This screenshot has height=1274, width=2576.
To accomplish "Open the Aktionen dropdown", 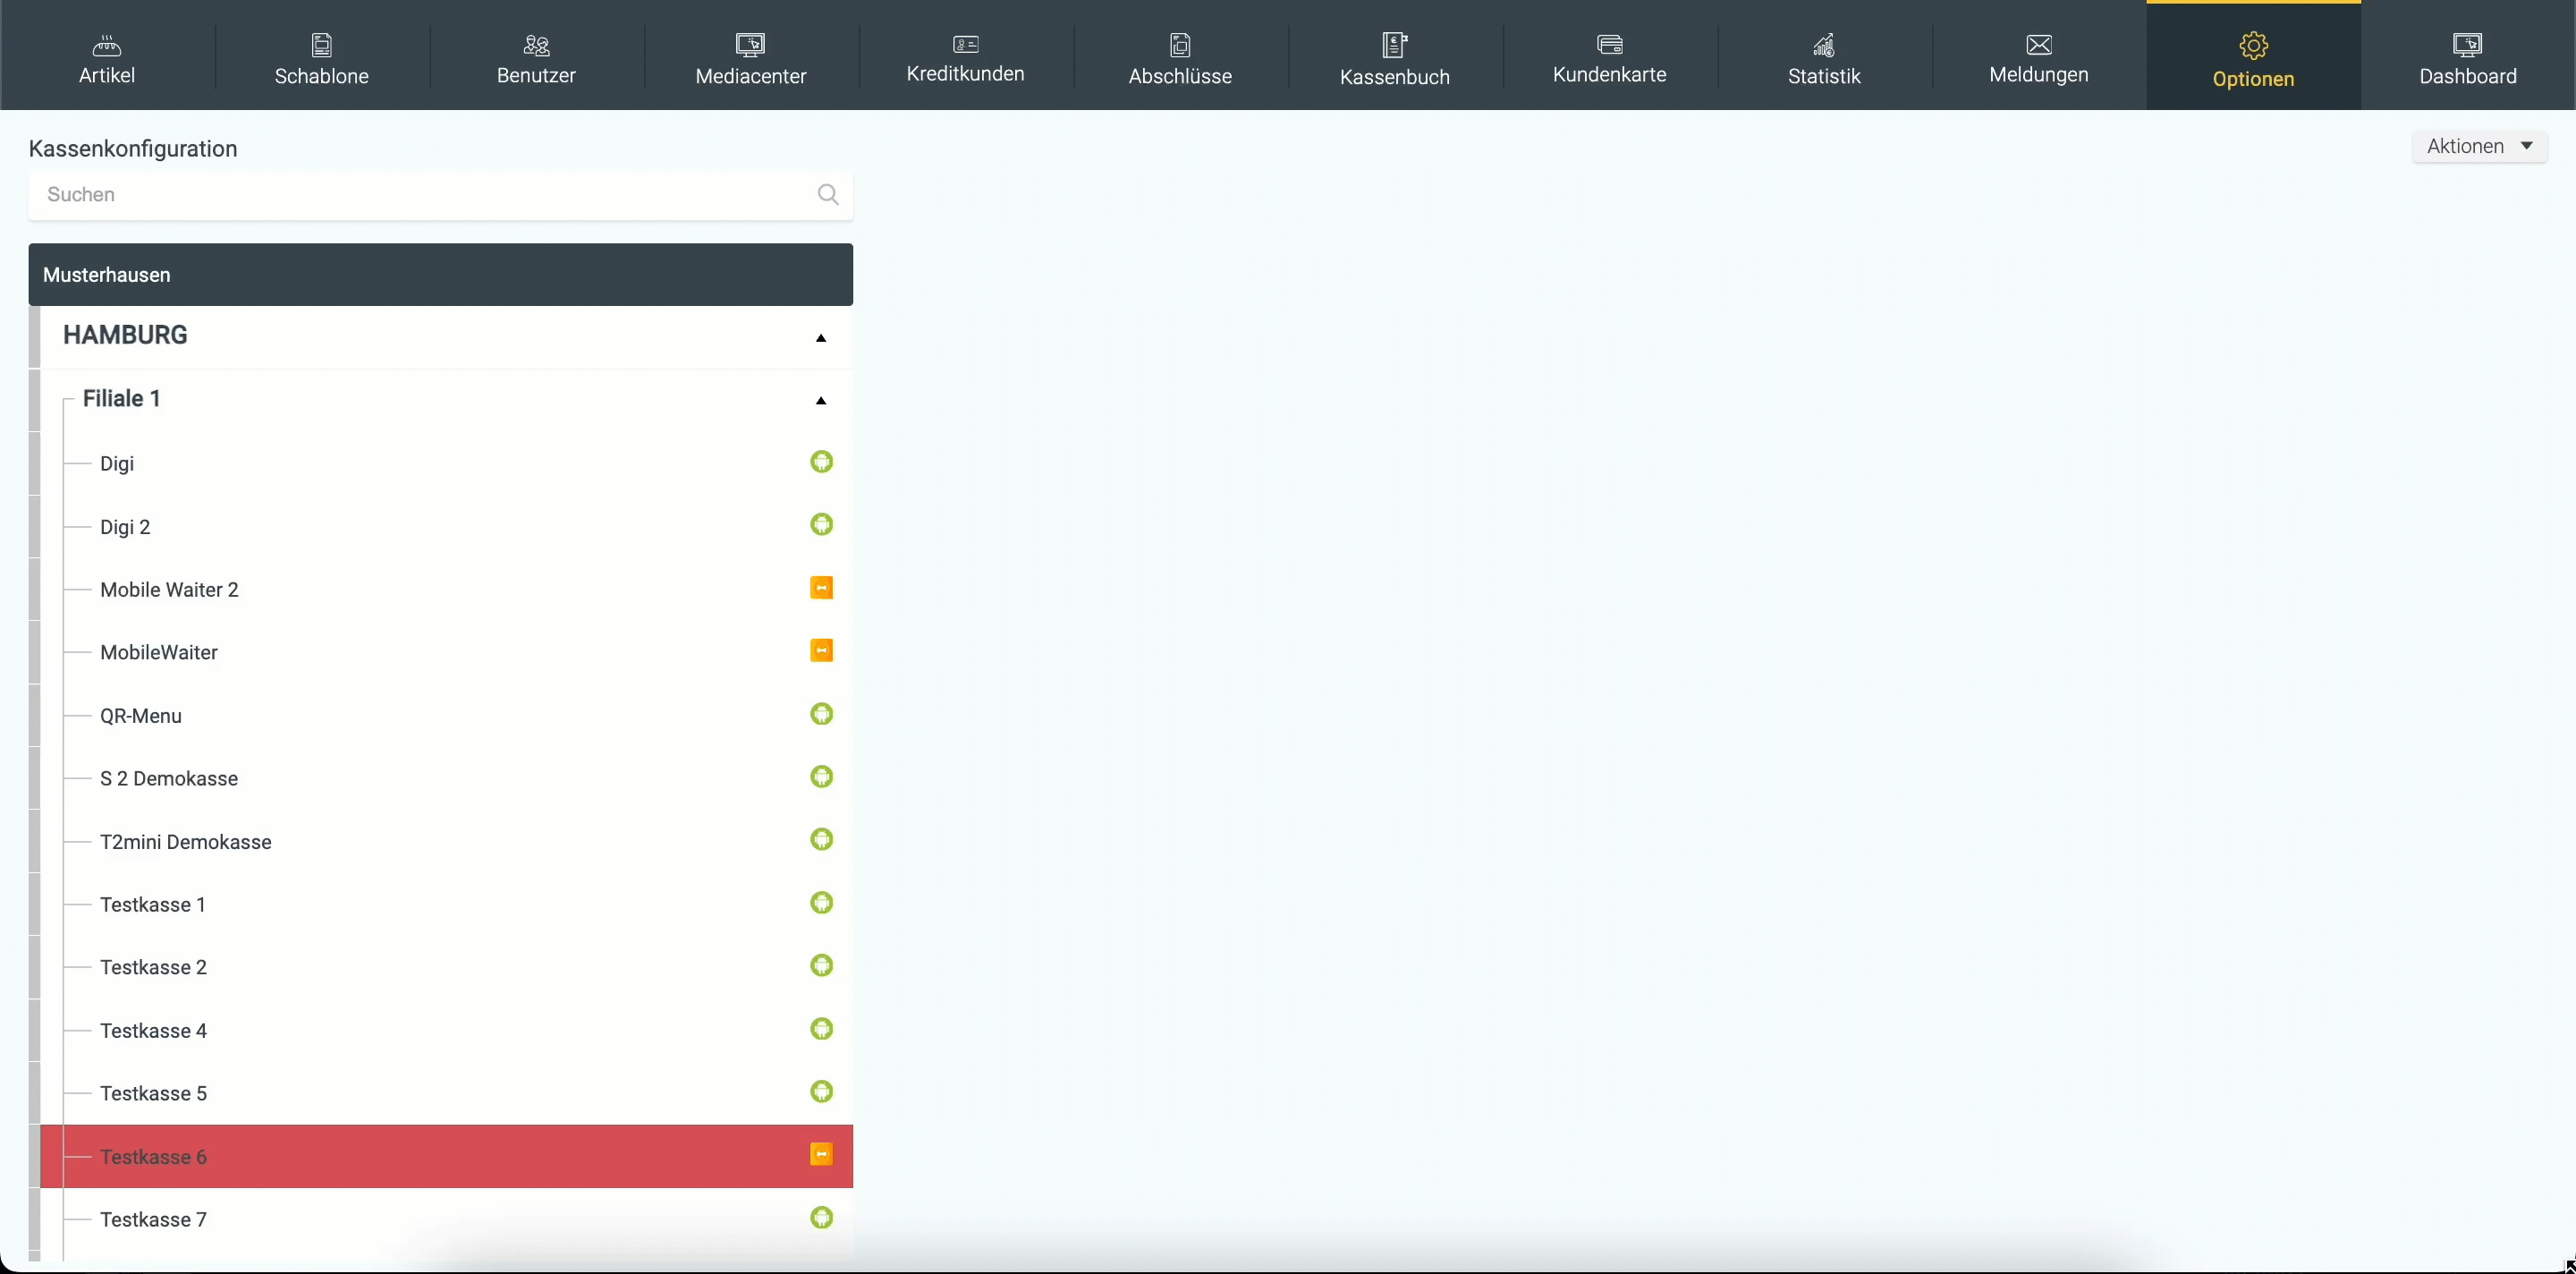I will point(2479,146).
